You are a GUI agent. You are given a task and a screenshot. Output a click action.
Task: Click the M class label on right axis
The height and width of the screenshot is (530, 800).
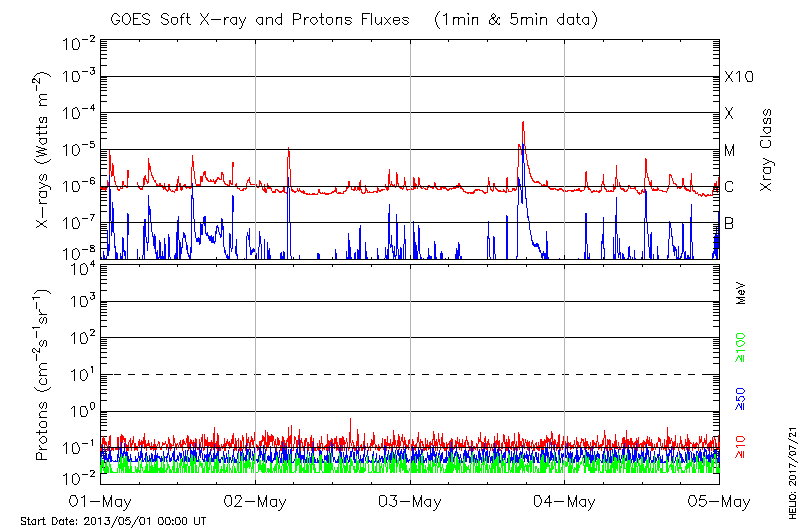pos(730,150)
